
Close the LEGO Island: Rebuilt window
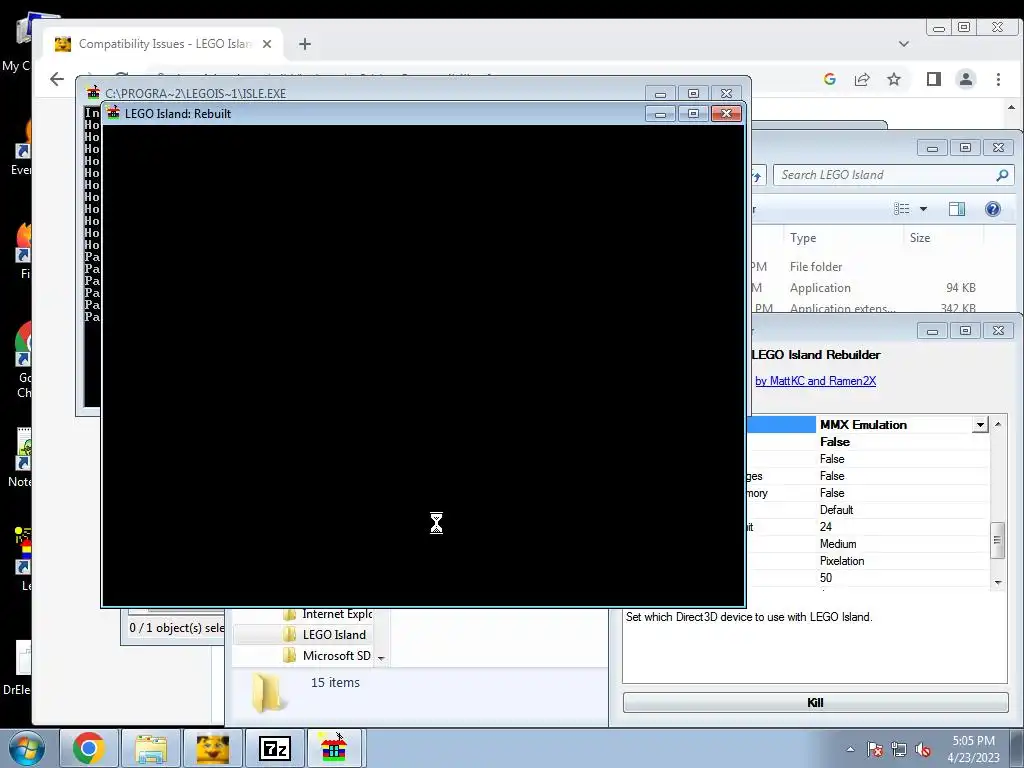[x=726, y=114]
